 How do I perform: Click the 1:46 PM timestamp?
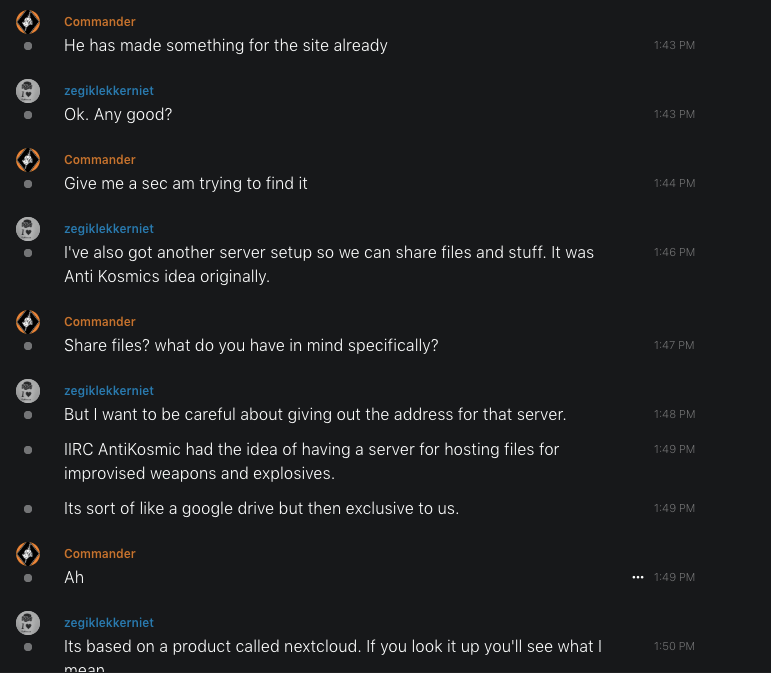[x=674, y=253]
